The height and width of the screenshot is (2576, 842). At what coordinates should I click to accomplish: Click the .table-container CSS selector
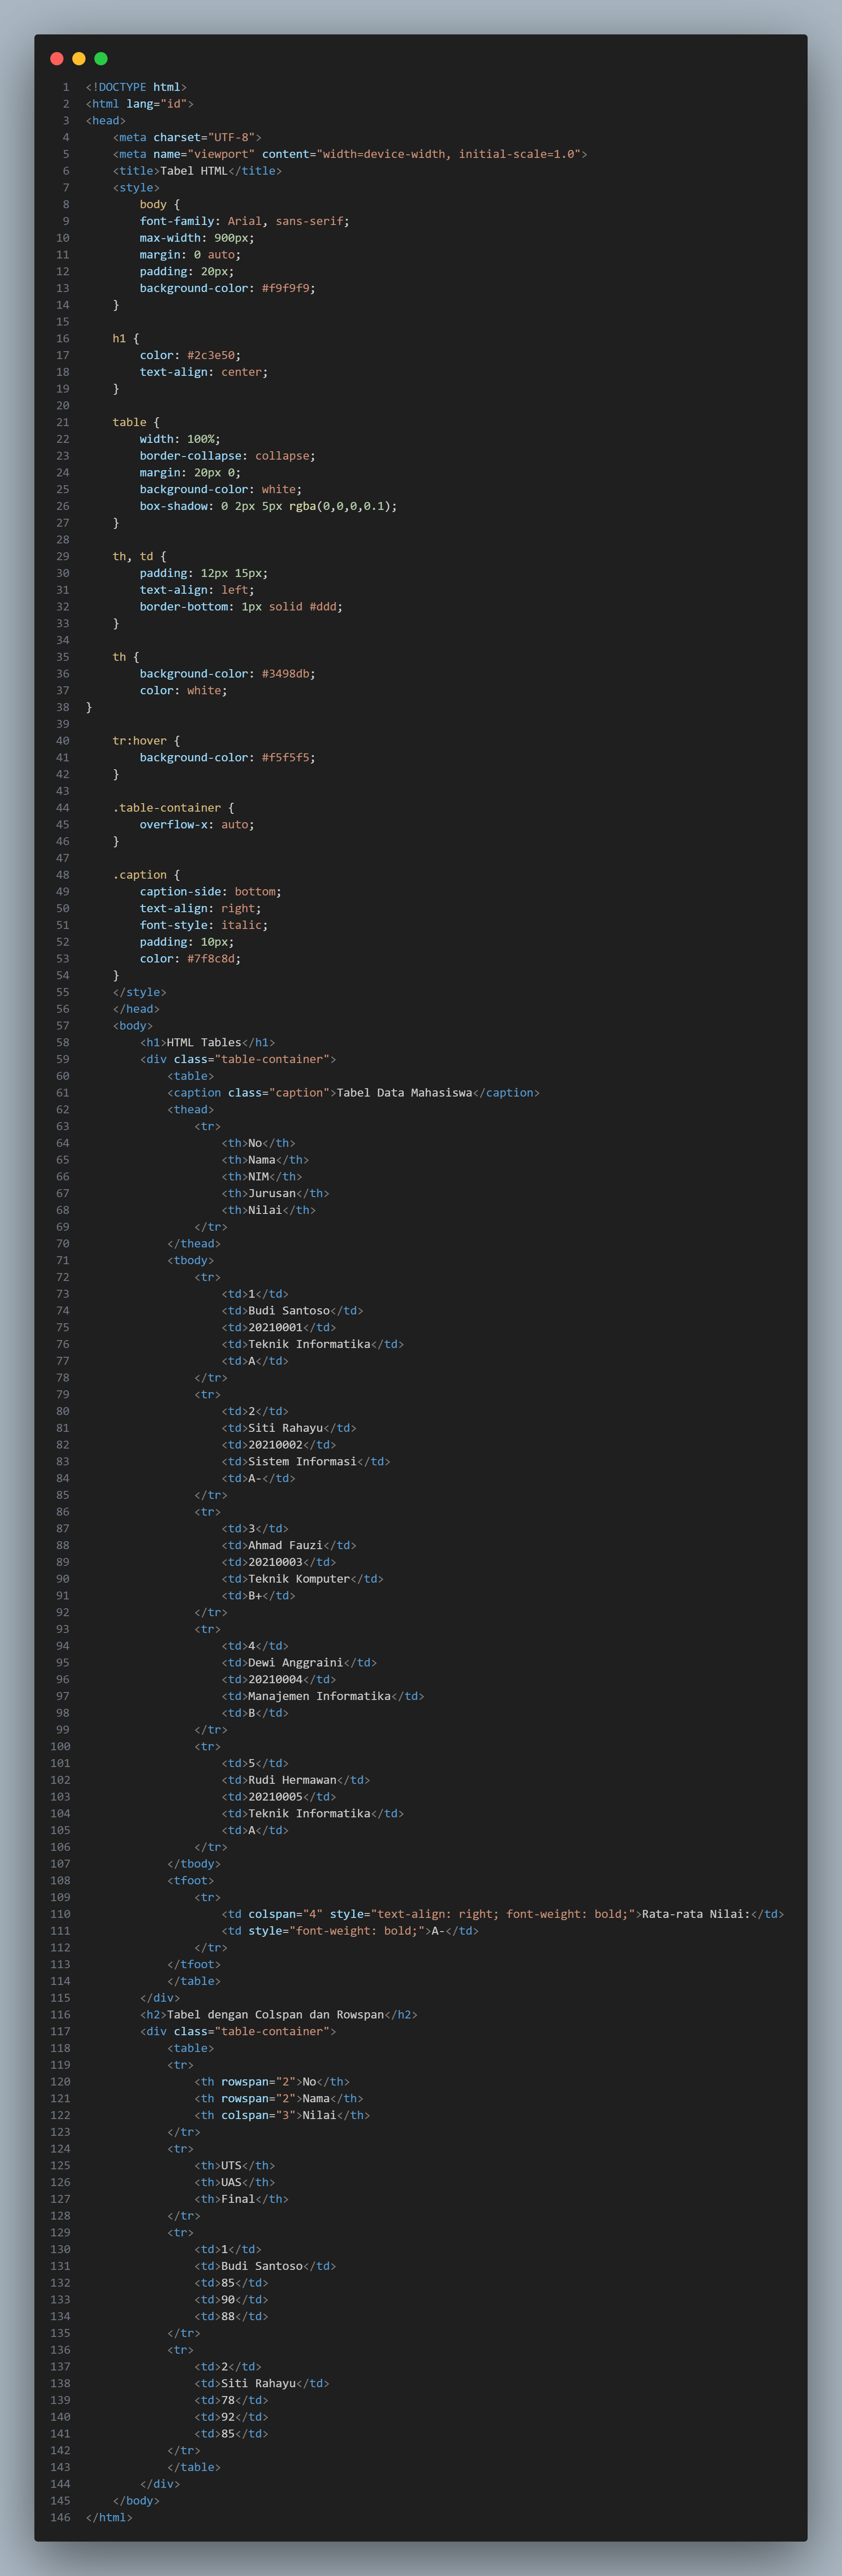(x=167, y=808)
